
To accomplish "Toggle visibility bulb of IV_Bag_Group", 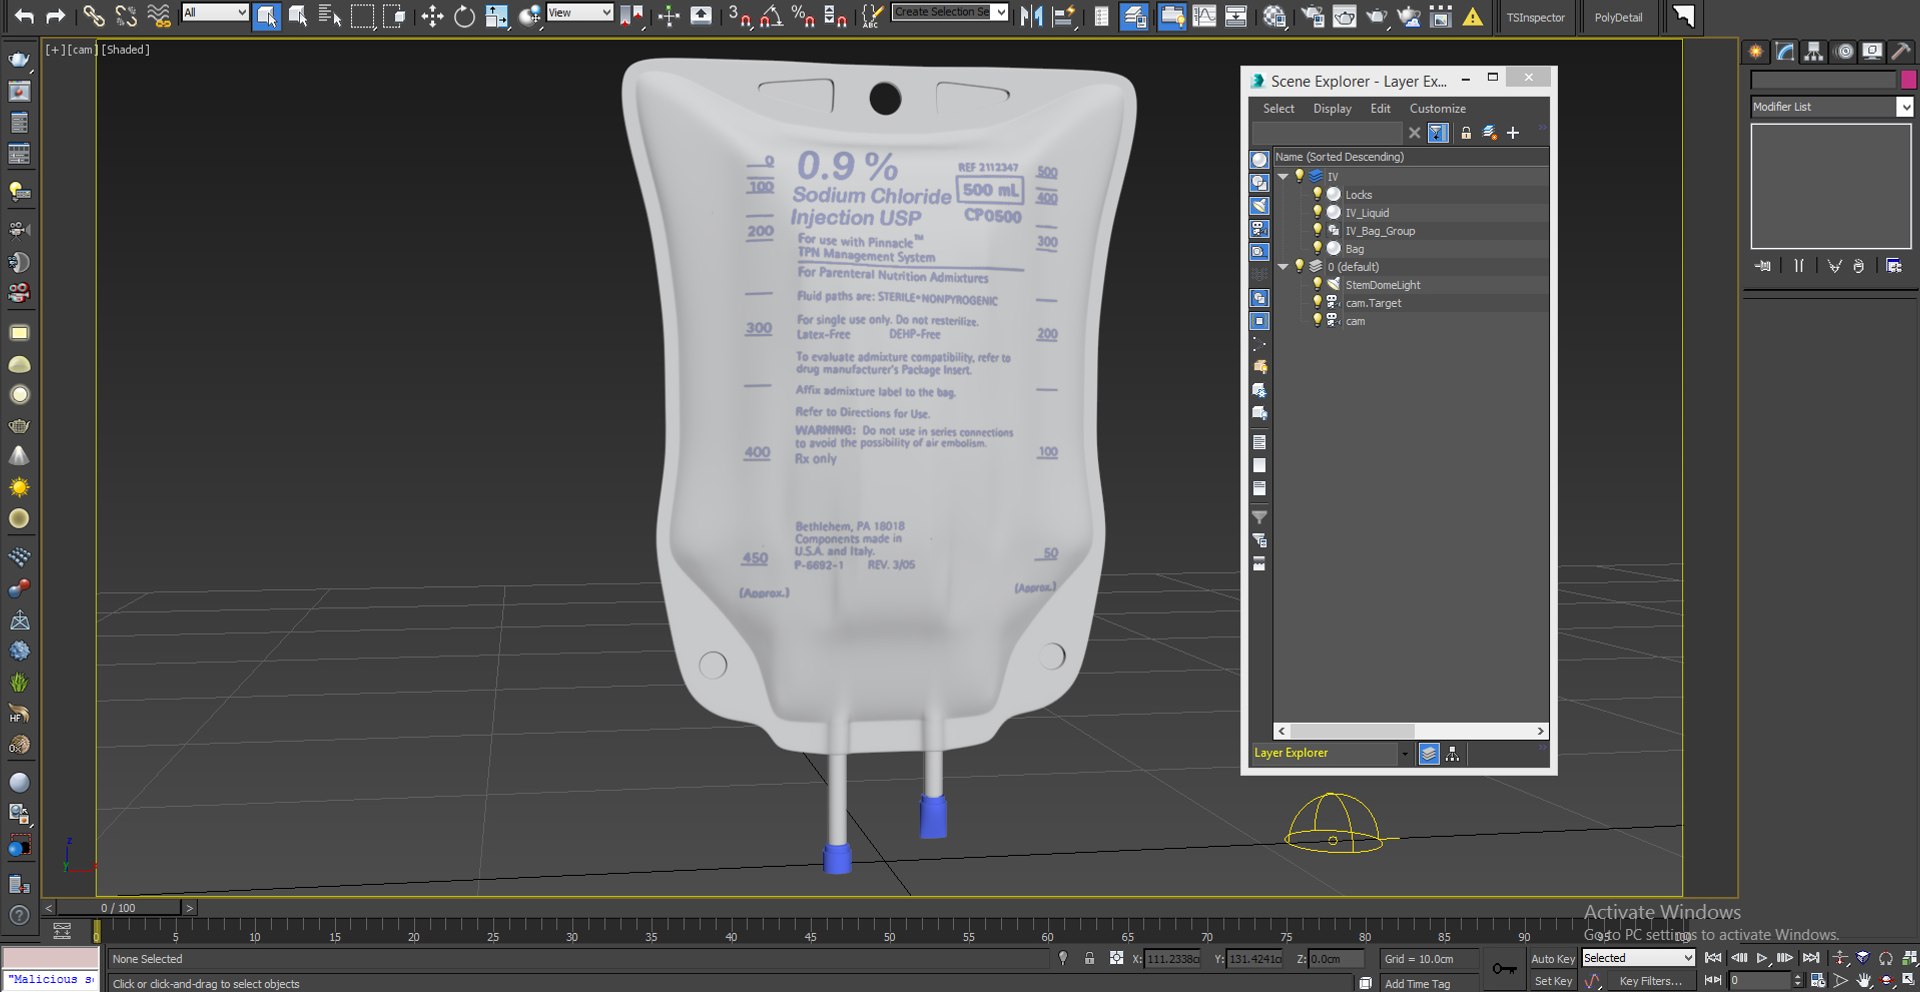I will [1317, 230].
